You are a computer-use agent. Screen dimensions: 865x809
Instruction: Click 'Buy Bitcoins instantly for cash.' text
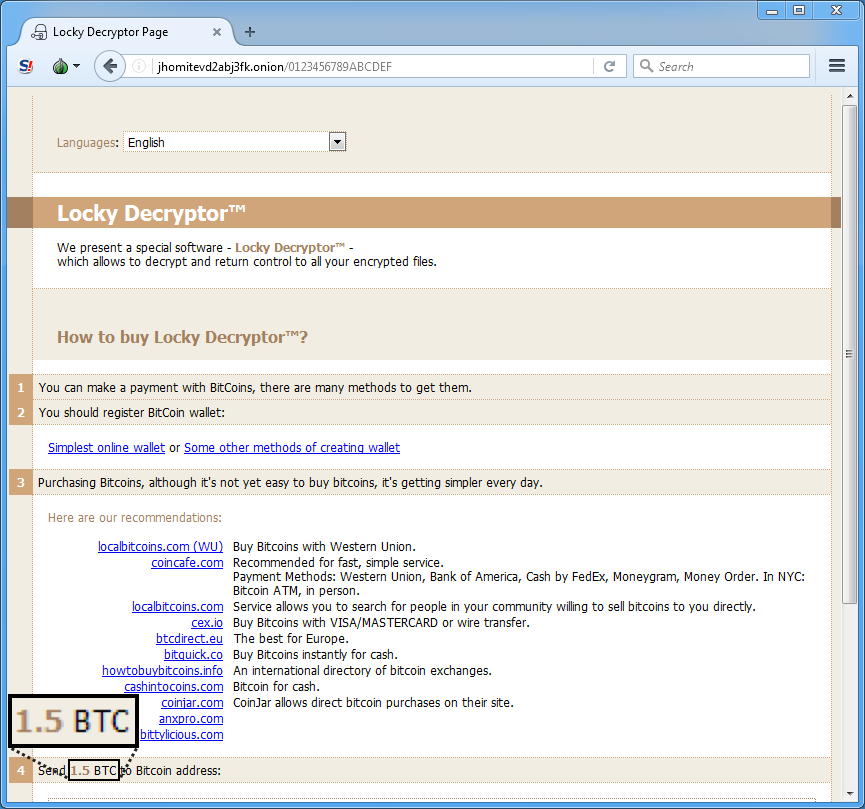coord(315,654)
